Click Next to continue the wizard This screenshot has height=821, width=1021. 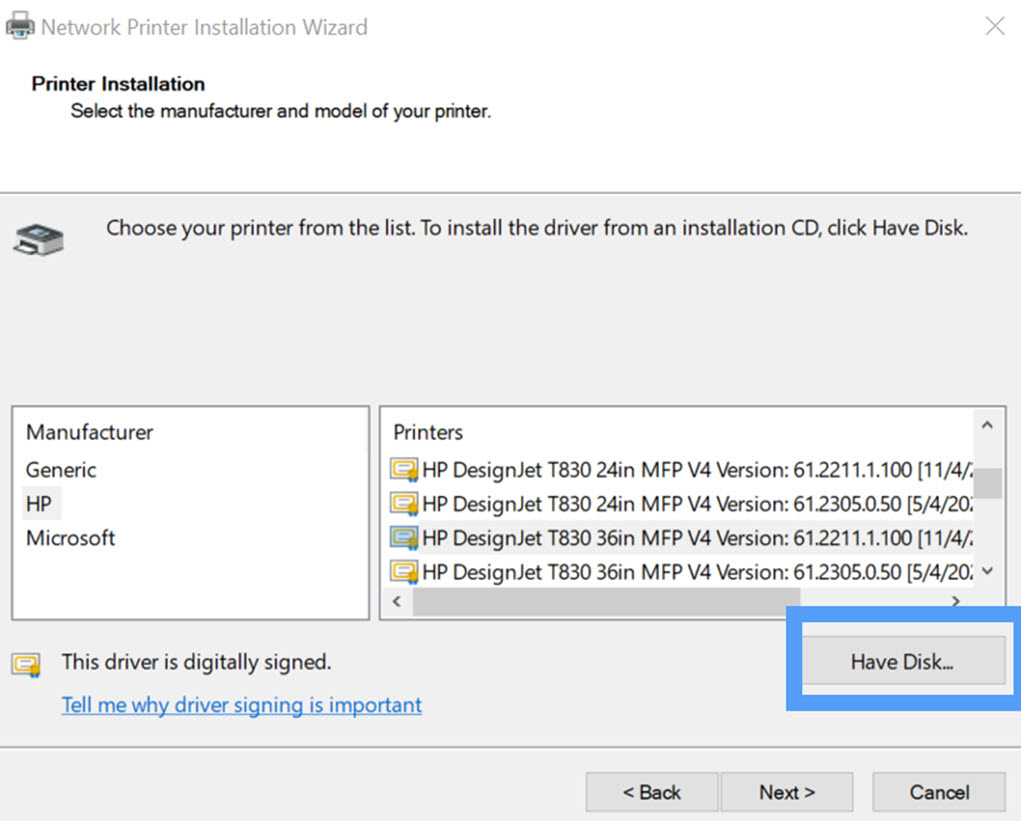coord(786,792)
